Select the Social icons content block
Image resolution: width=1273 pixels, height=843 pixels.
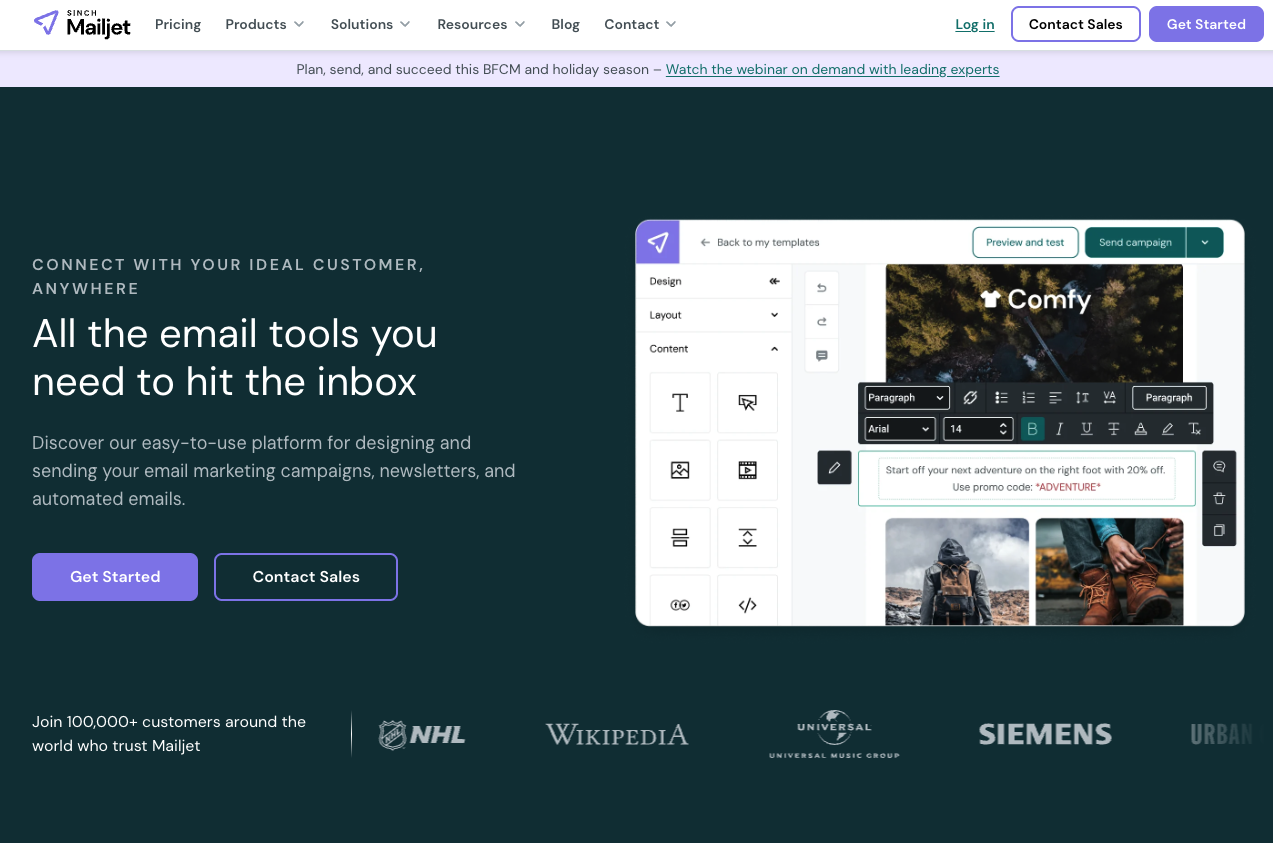point(680,600)
